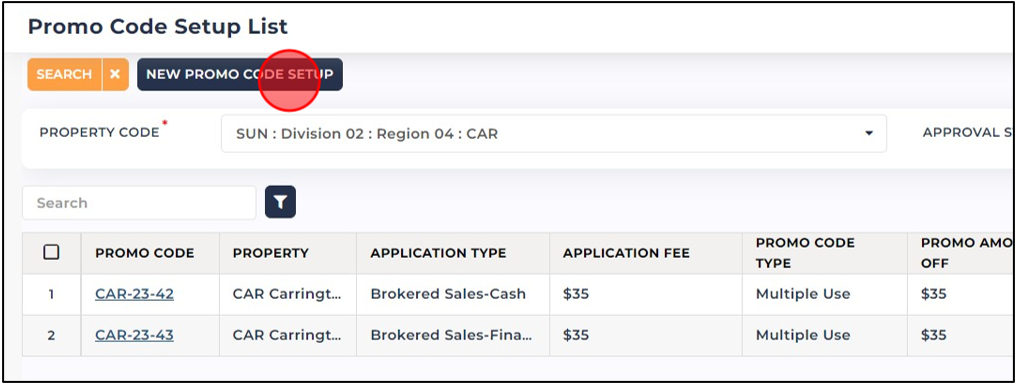Screen dimensions: 1017x385
Task: Sort by PROMO CODE column header
Action: (x=145, y=253)
